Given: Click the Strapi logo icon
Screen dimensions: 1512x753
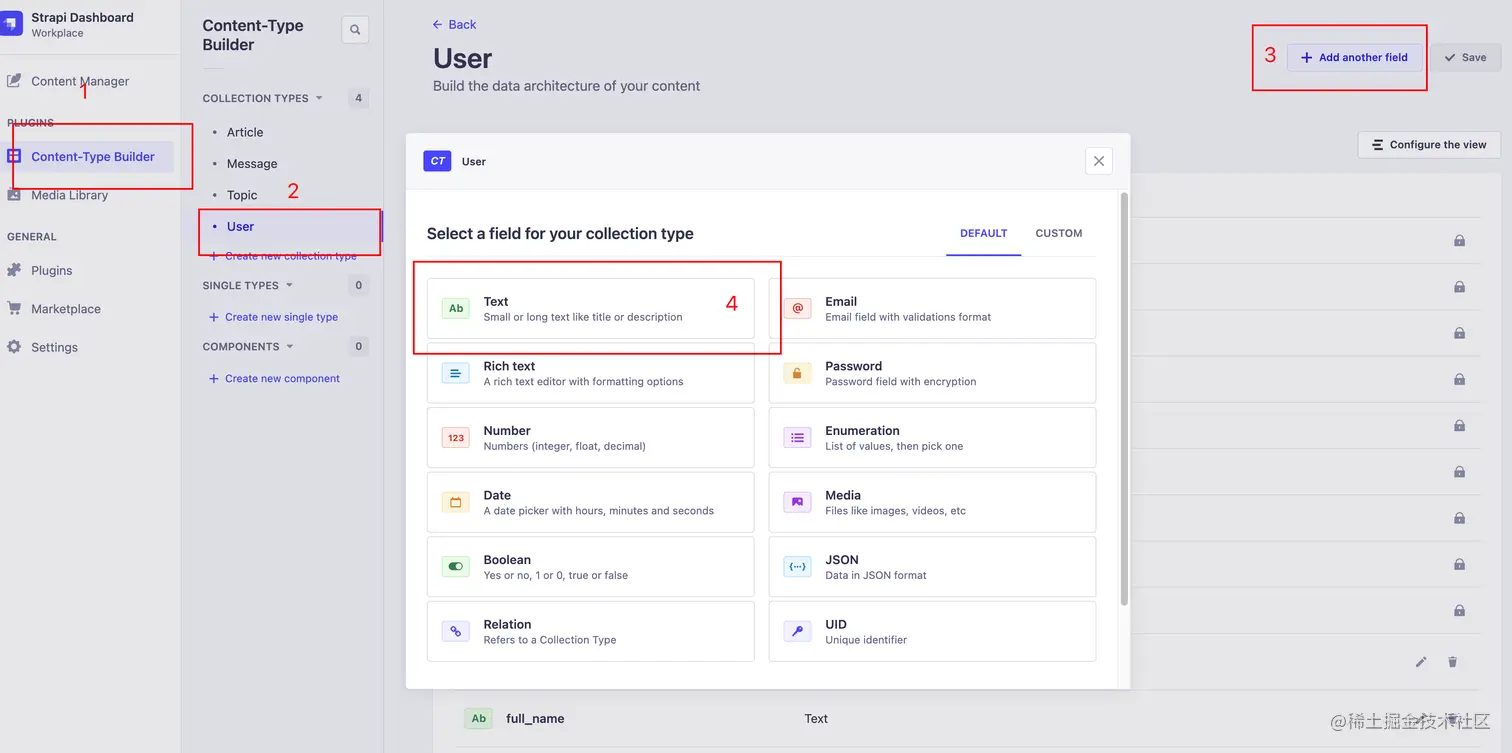Looking at the screenshot, I should click(10, 24).
